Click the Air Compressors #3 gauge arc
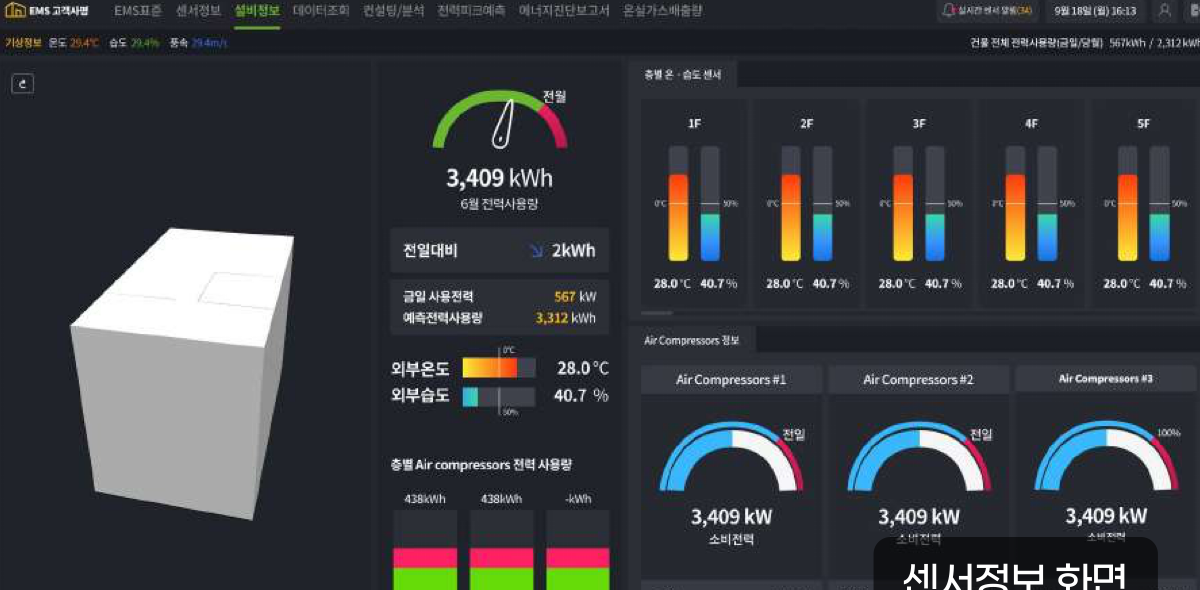1200x590 pixels. tap(1106, 455)
